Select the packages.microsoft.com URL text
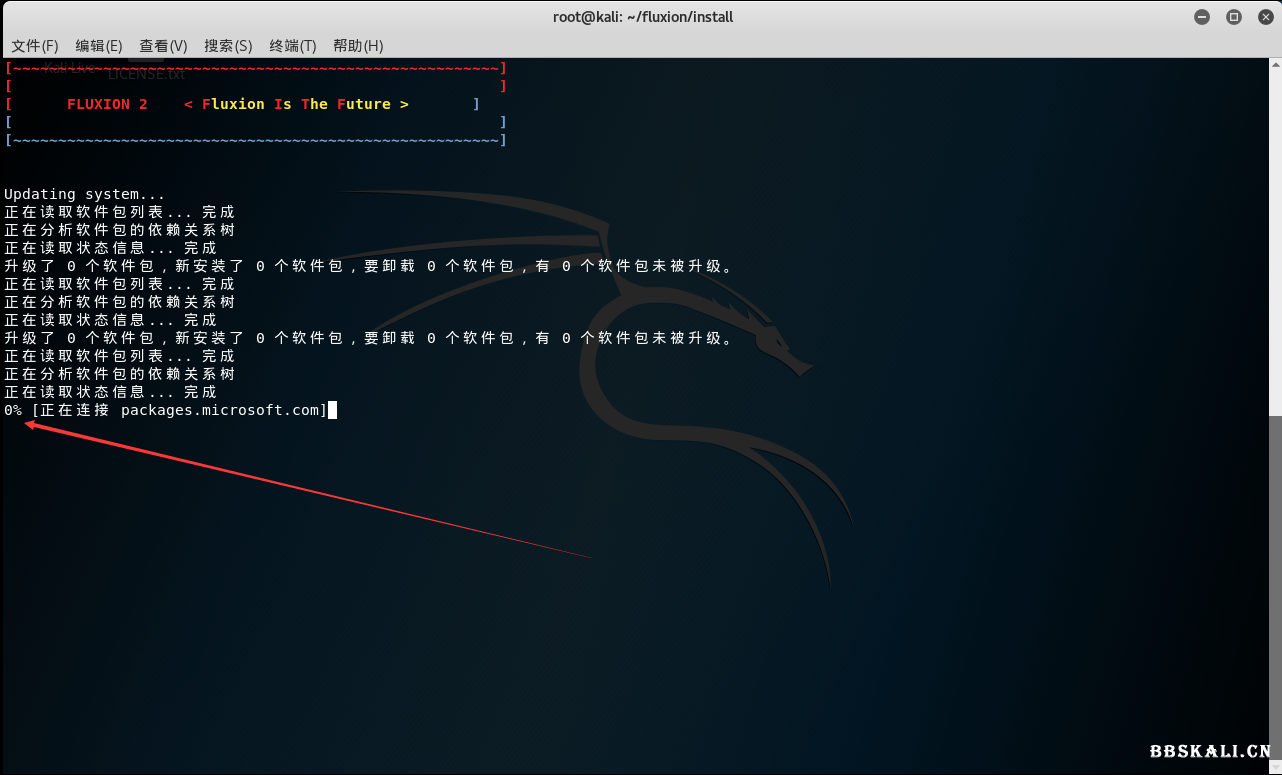Image resolution: width=1282 pixels, height=775 pixels. click(x=222, y=410)
